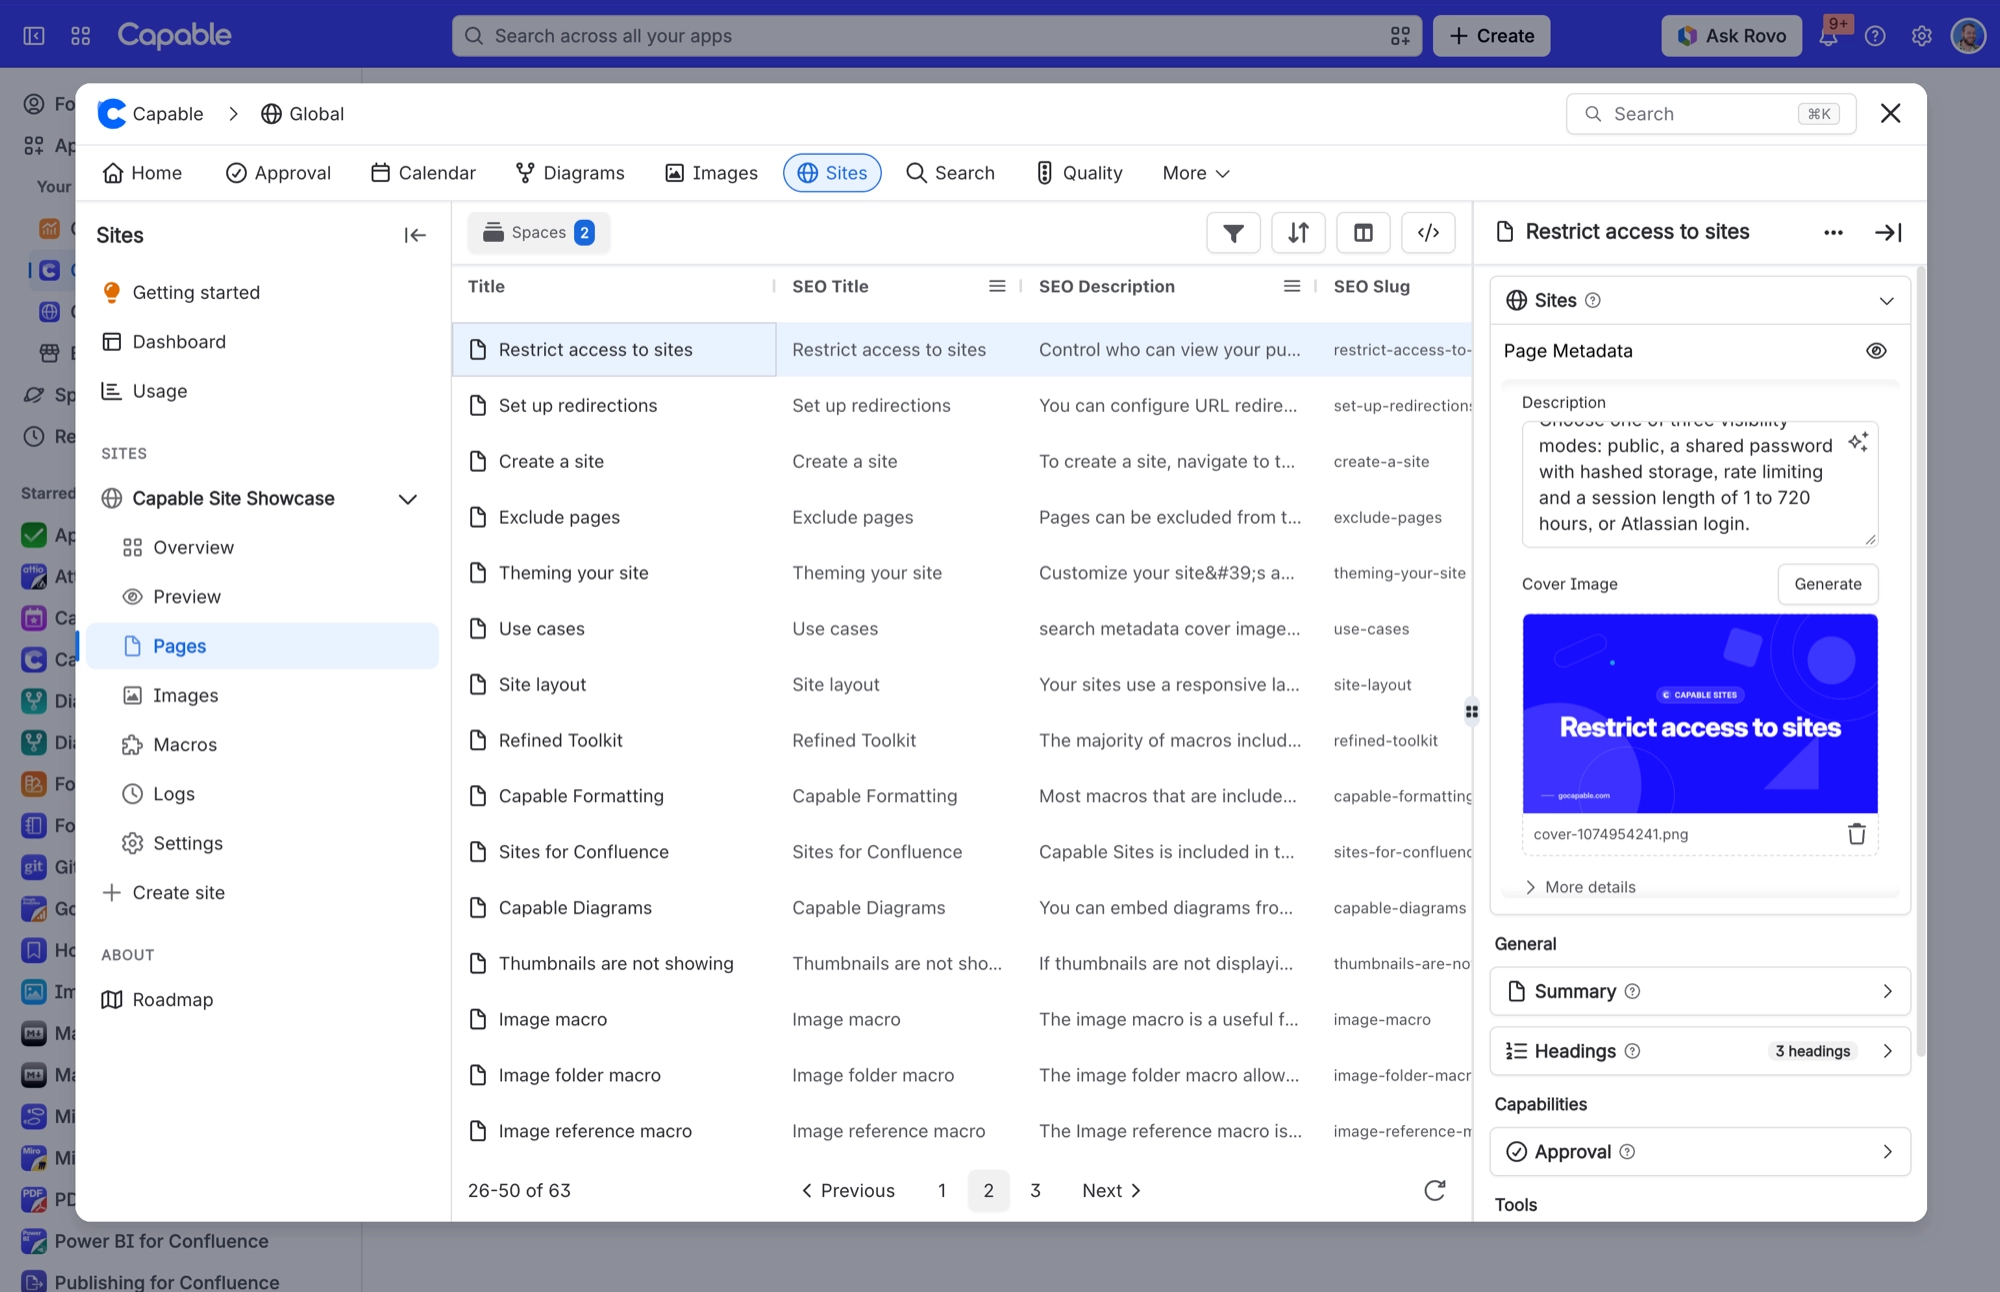Click the code view icon

point(1428,233)
